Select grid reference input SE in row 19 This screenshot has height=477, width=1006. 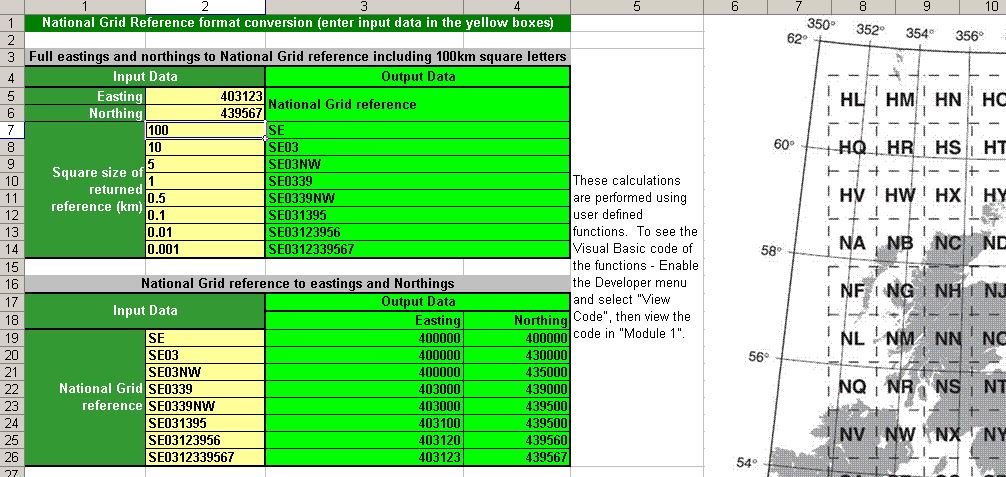click(205, 338)
